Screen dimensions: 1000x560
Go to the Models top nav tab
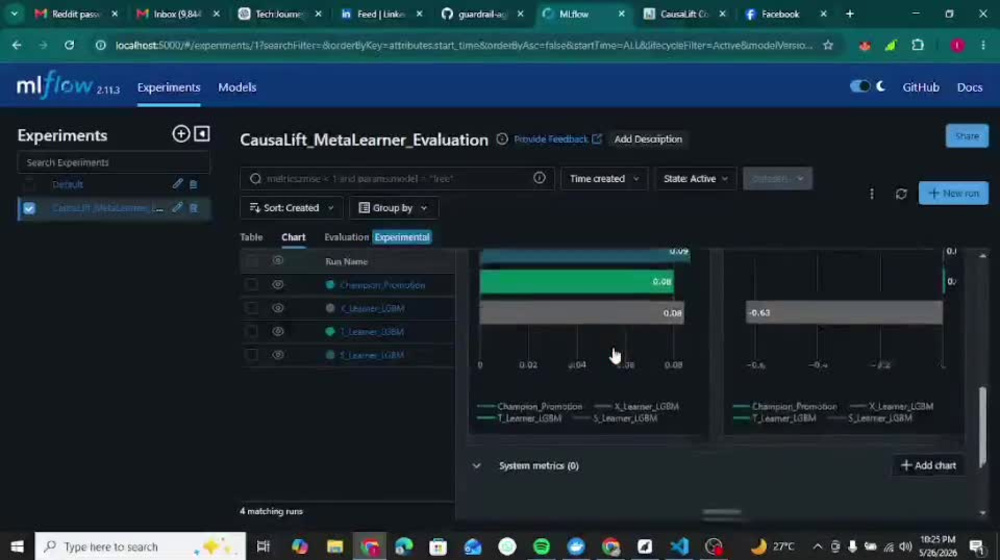click(x=237, y=87)
